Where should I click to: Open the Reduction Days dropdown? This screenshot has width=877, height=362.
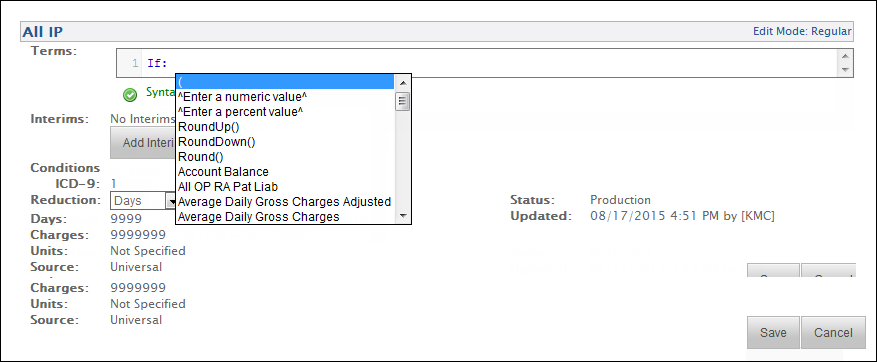[x=143, y=200]
